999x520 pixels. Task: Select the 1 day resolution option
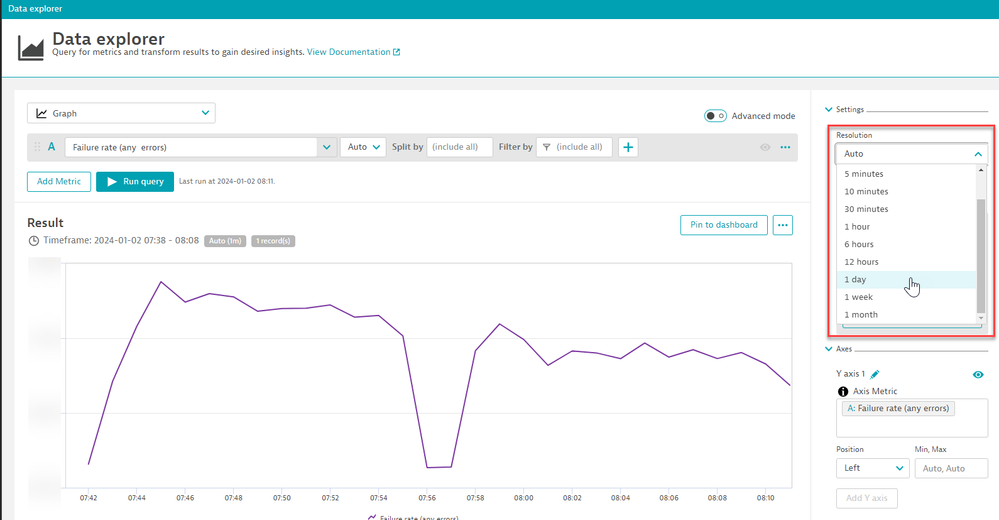pyautogui.click(x=855, y=280)
